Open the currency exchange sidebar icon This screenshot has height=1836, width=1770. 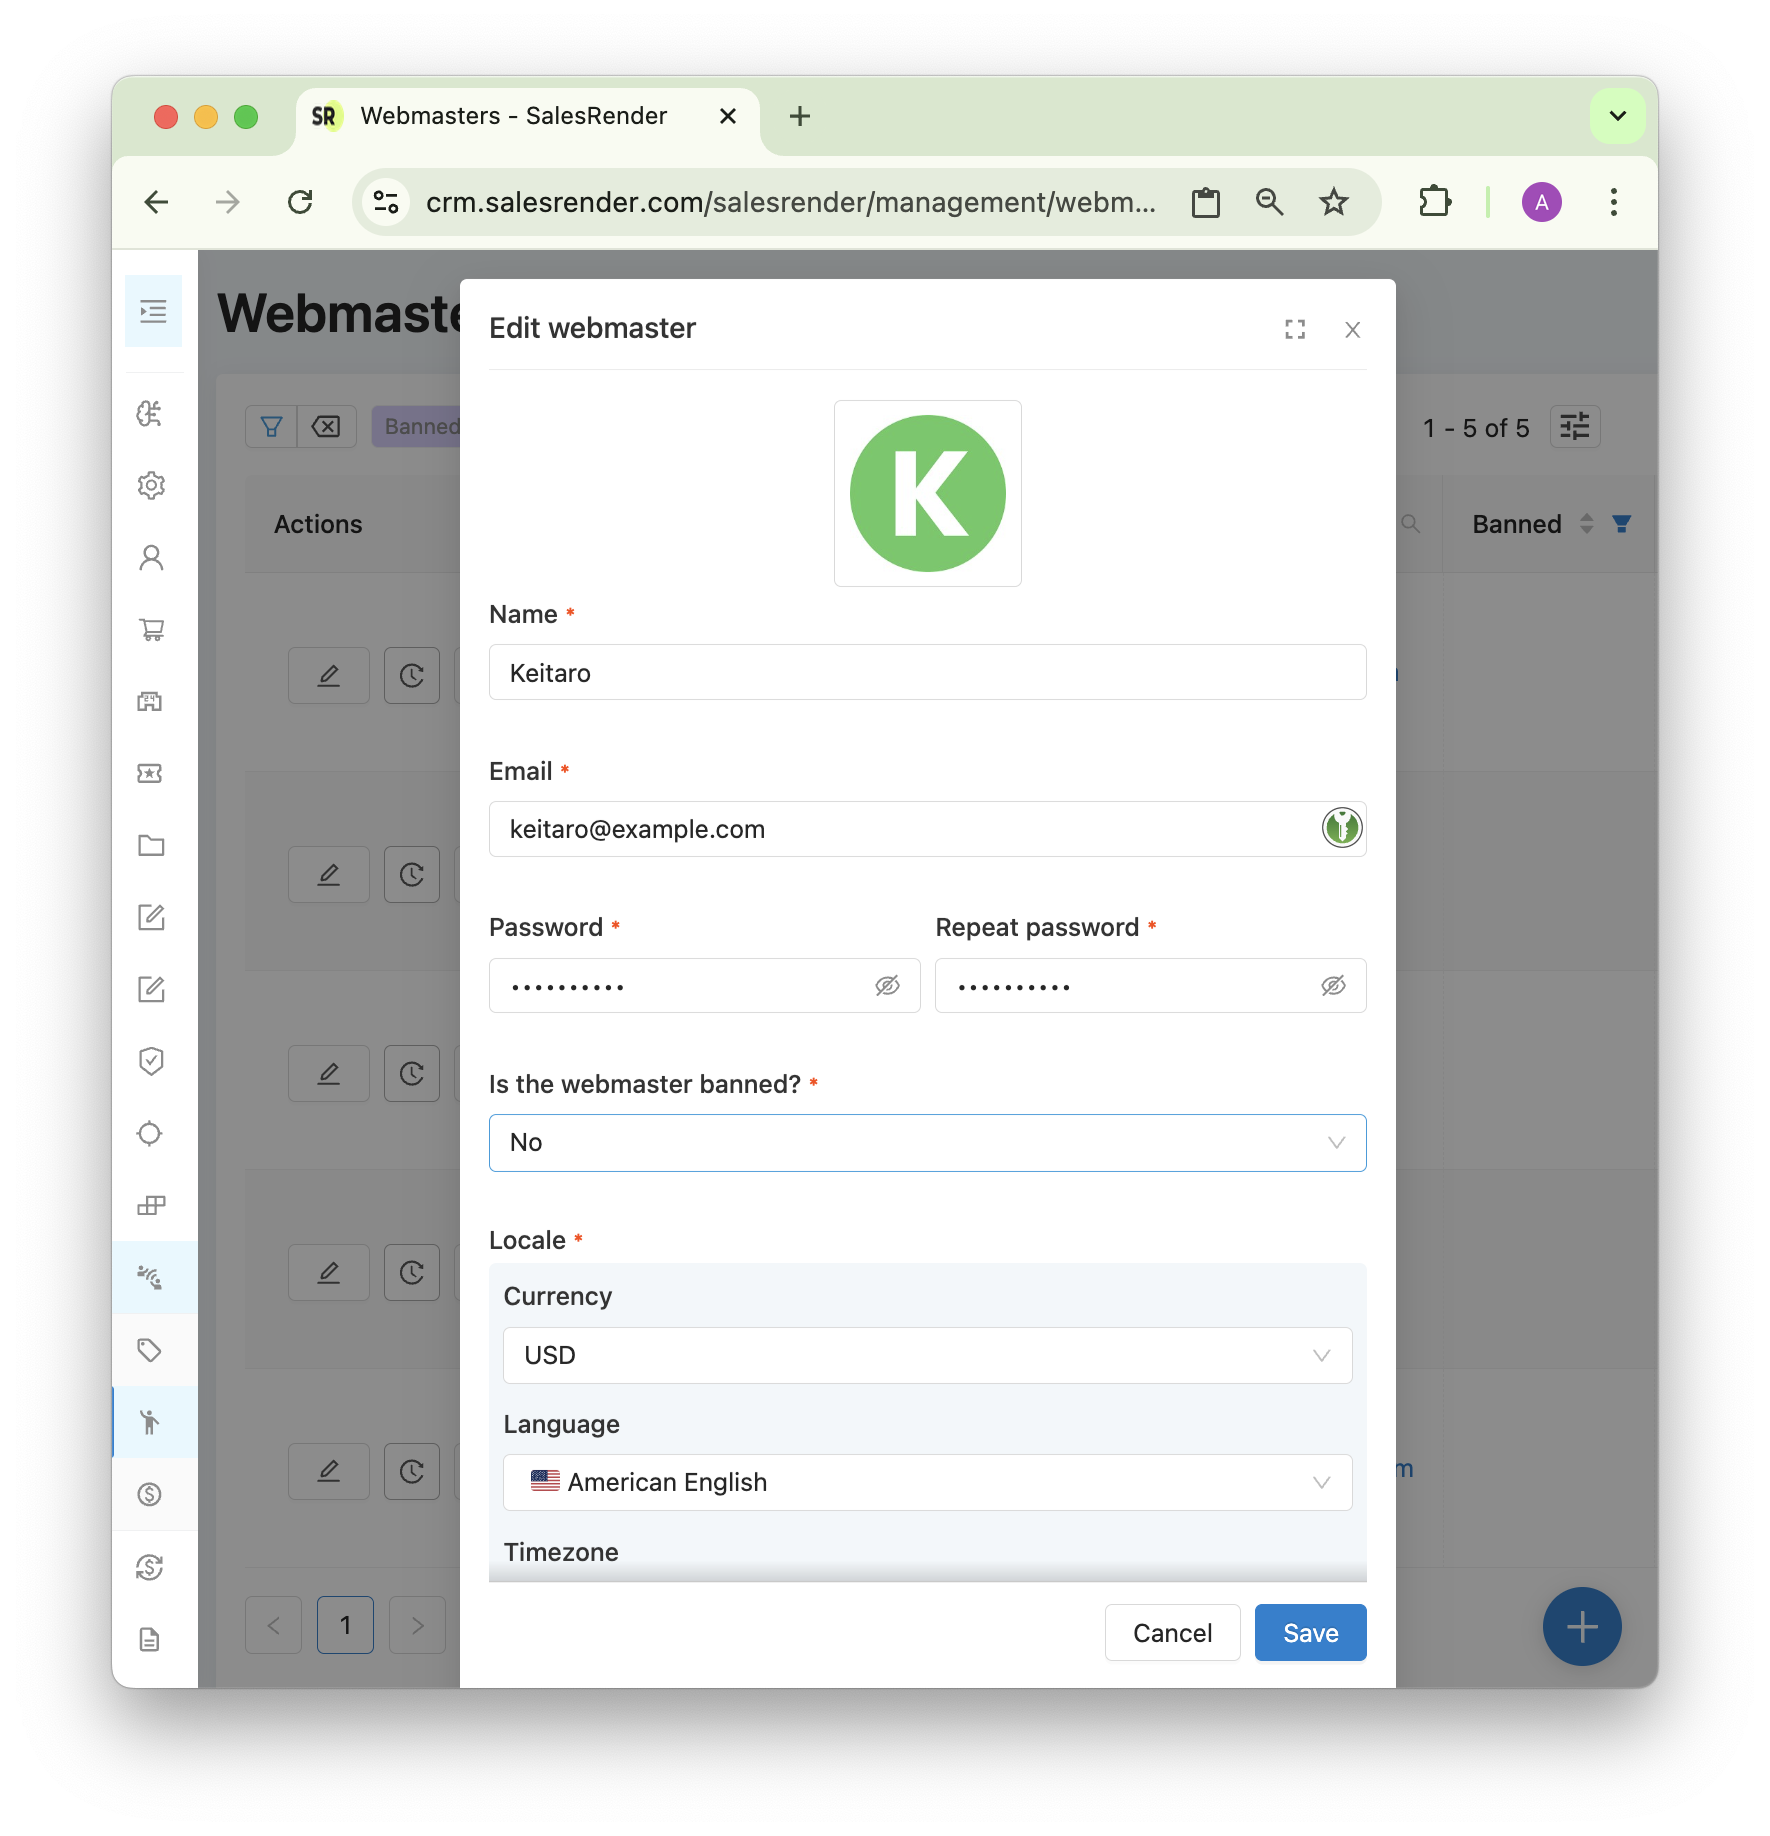(x=151, y=1567)
